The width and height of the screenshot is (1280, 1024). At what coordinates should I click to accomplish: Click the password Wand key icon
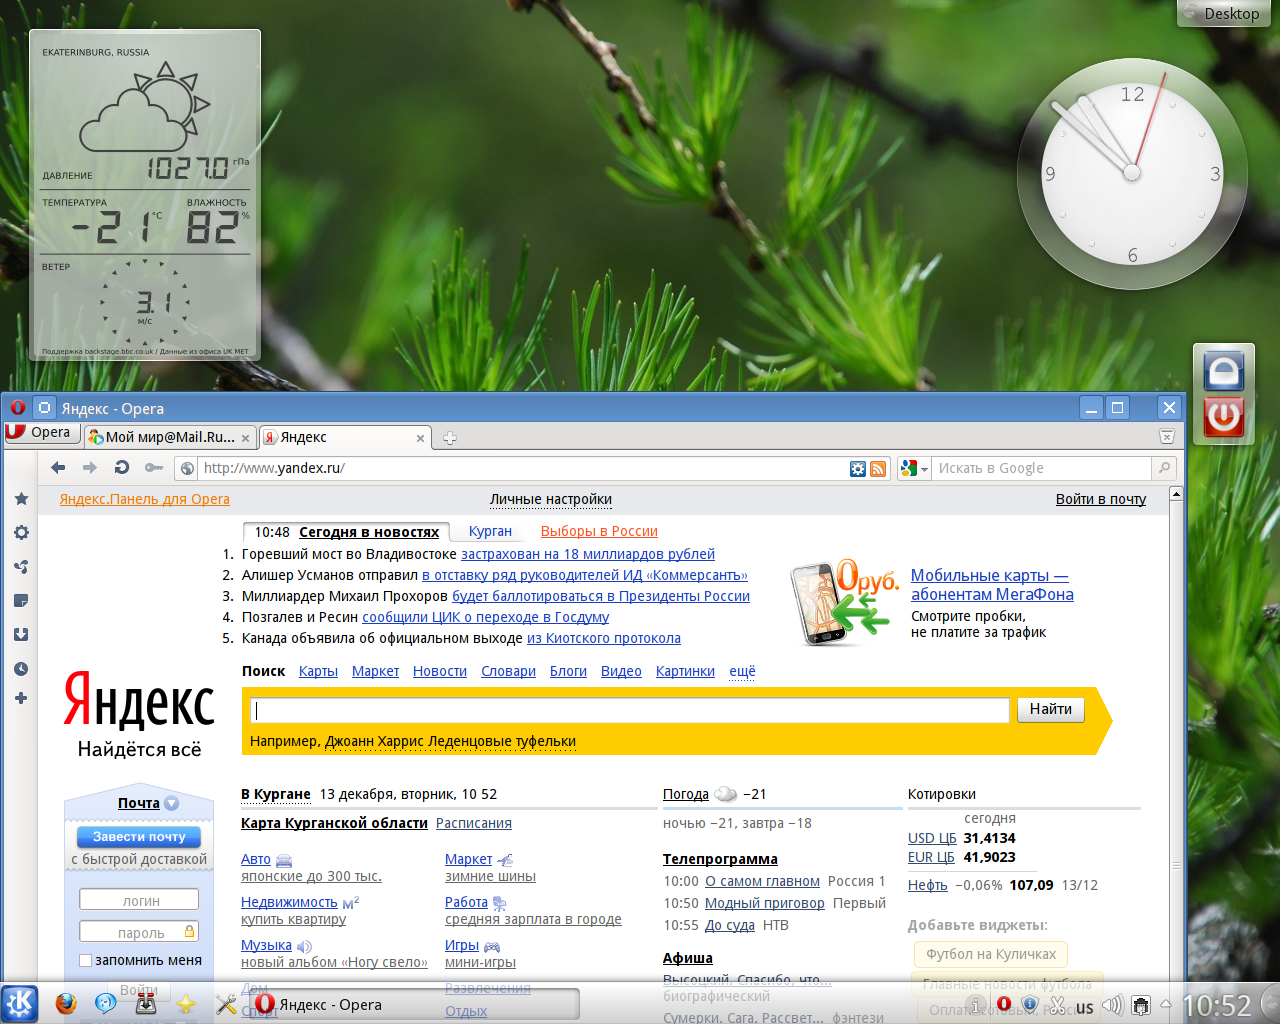(153, 467)
